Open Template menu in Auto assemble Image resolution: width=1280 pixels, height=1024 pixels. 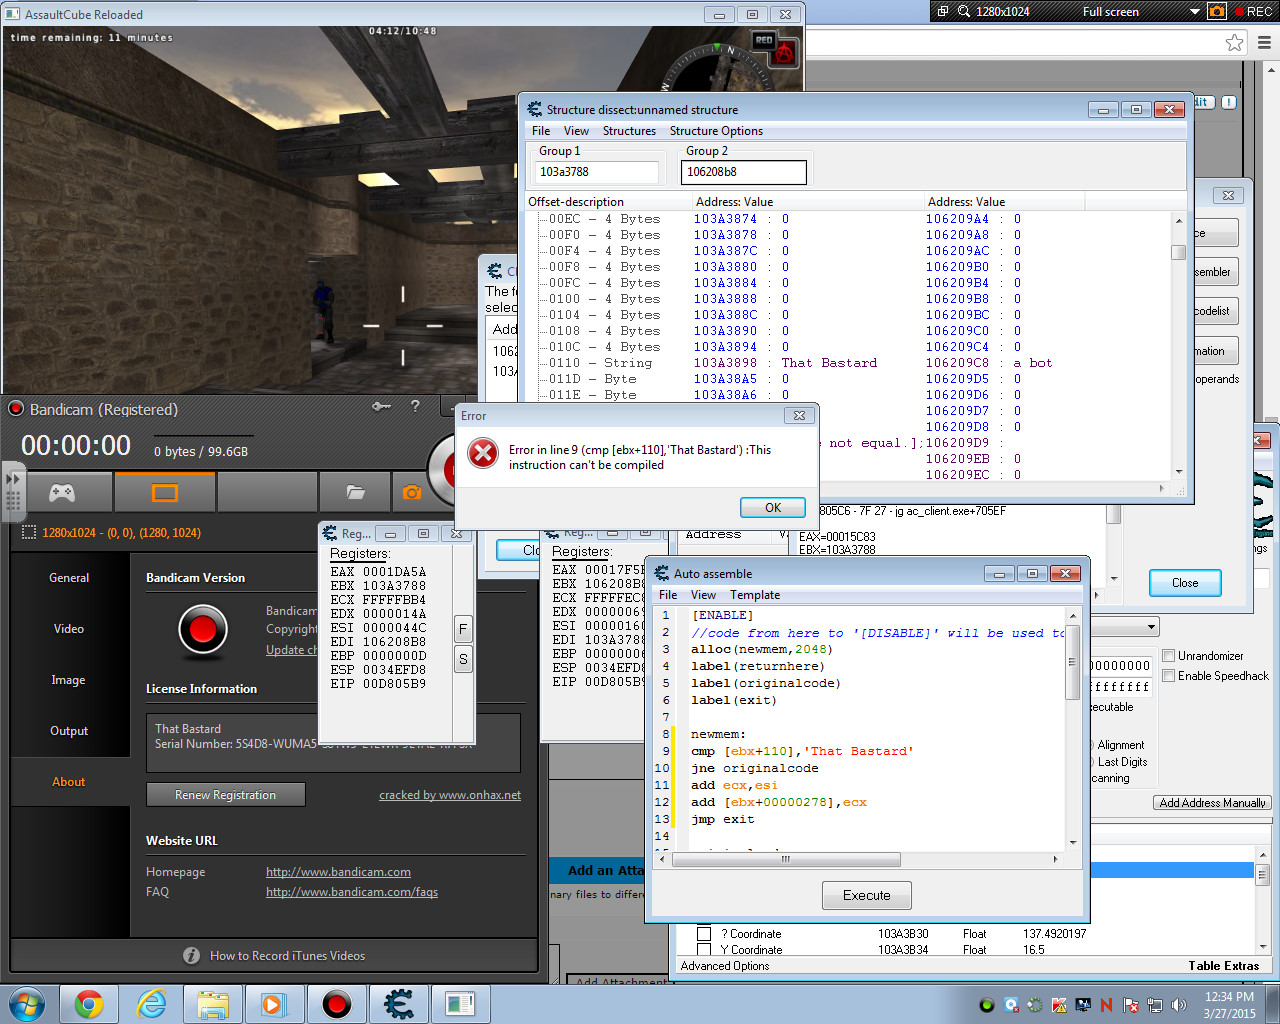[x=755, y=595]
